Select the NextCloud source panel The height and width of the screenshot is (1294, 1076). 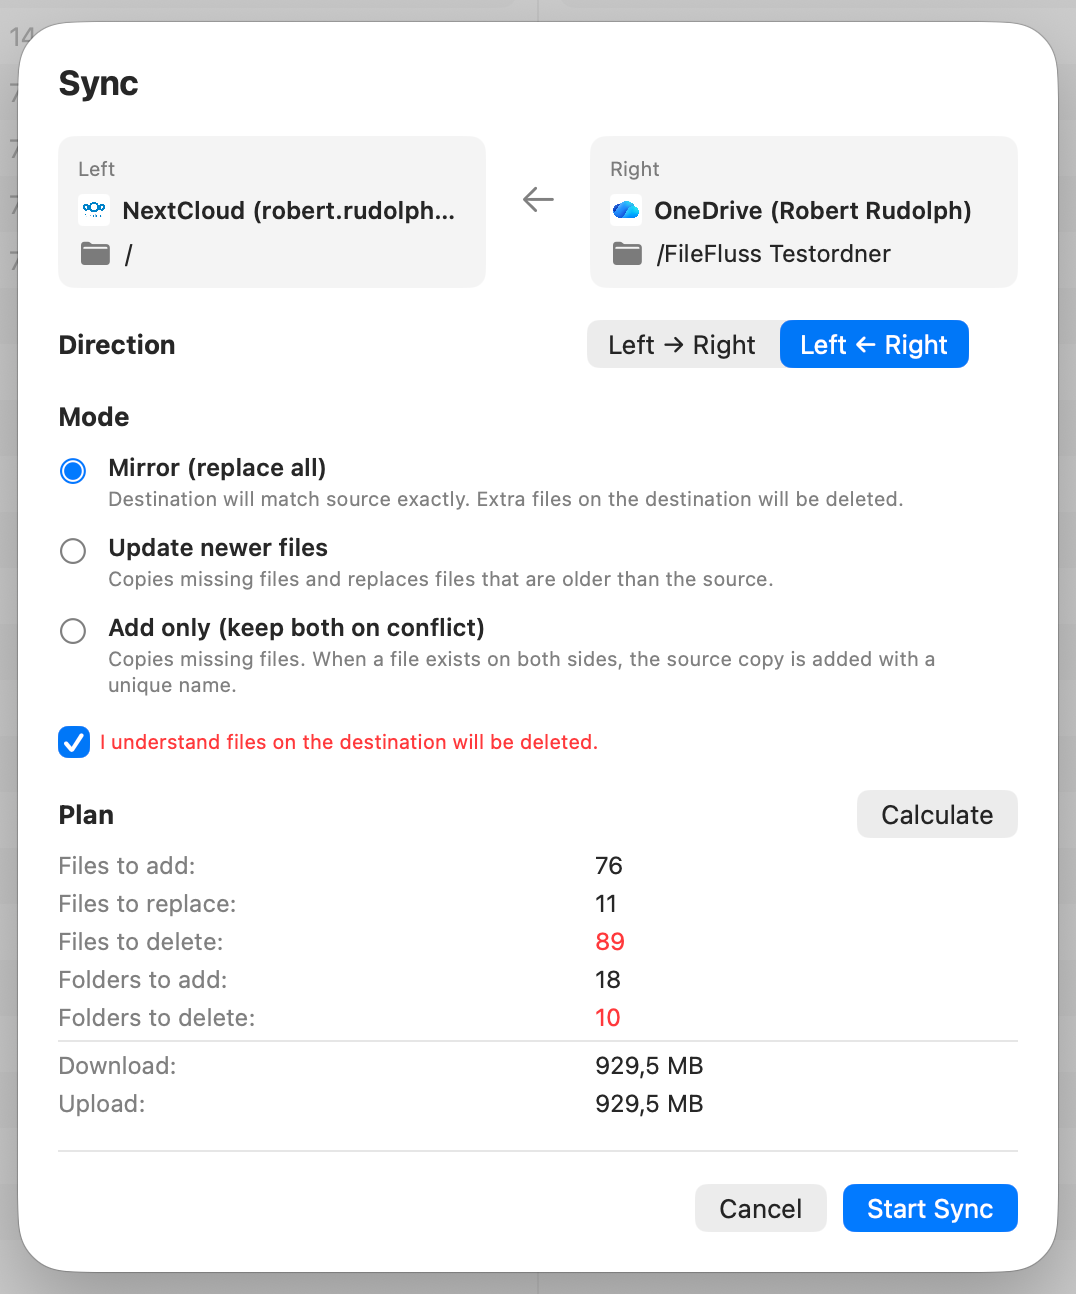tap(271, 211)
